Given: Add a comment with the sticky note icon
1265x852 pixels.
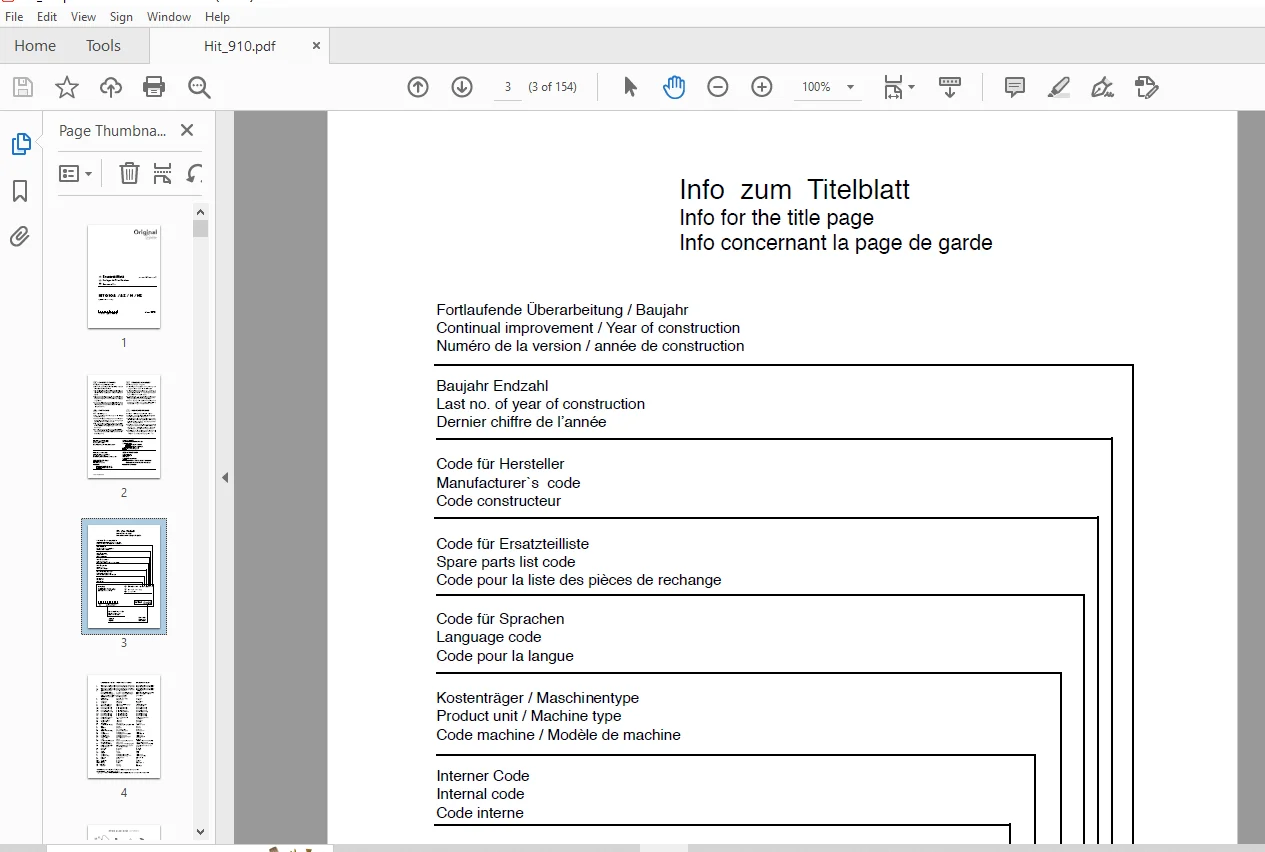Looking at the screenshot, I should tap(1014, 87).
